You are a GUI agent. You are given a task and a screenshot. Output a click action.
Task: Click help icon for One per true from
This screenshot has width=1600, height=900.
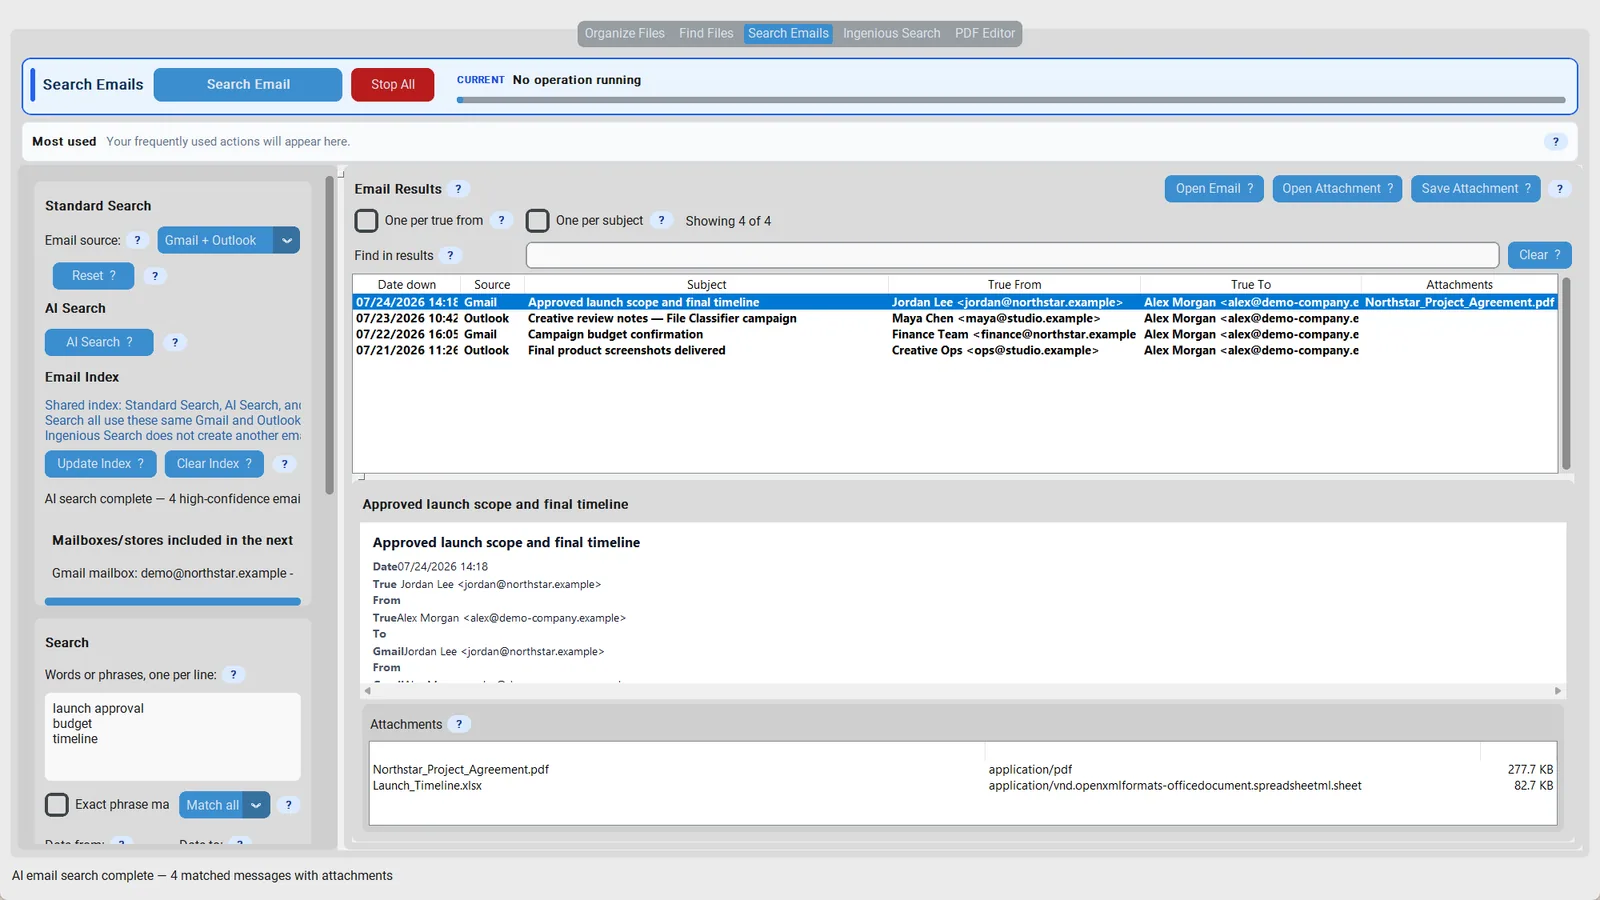[x=501, y=220]
